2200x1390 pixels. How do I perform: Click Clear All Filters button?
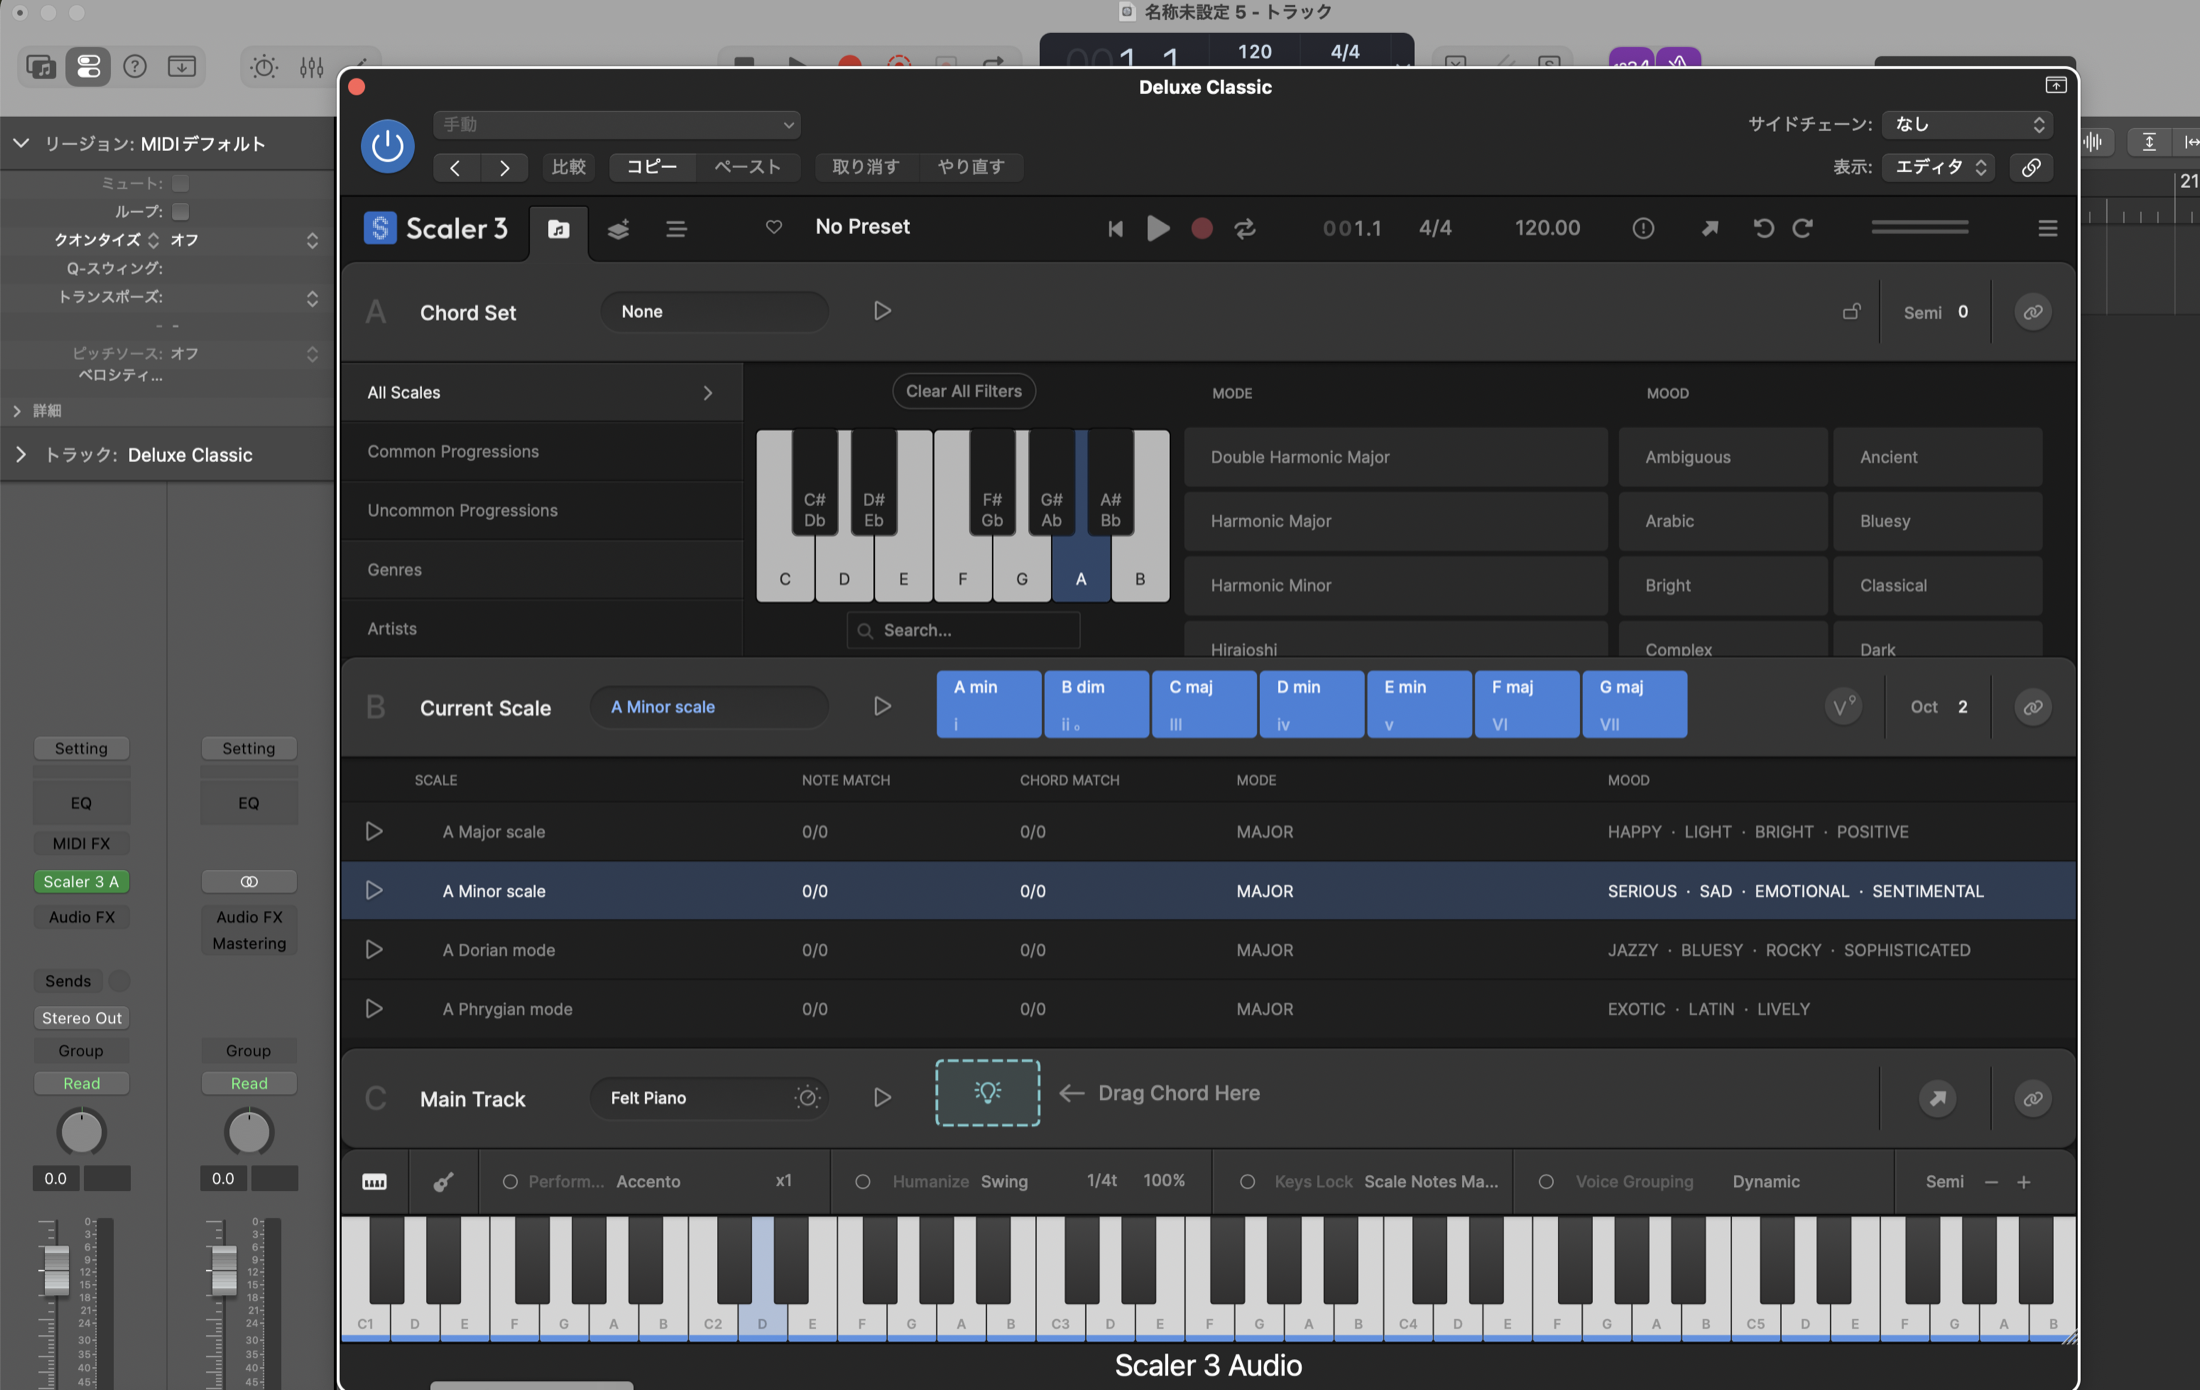point(963,391)
